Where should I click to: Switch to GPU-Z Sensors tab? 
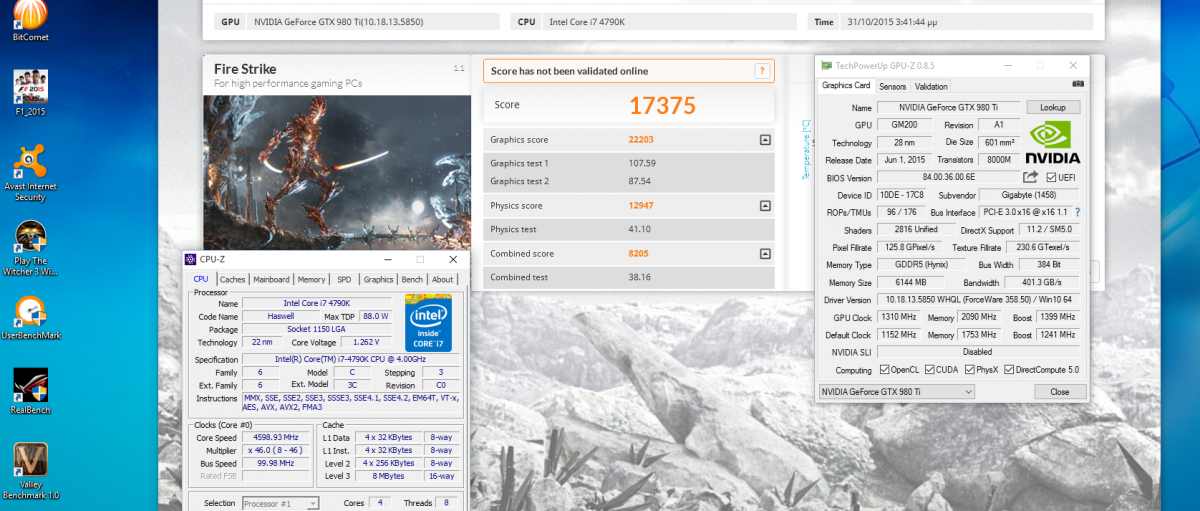[892, 87]
